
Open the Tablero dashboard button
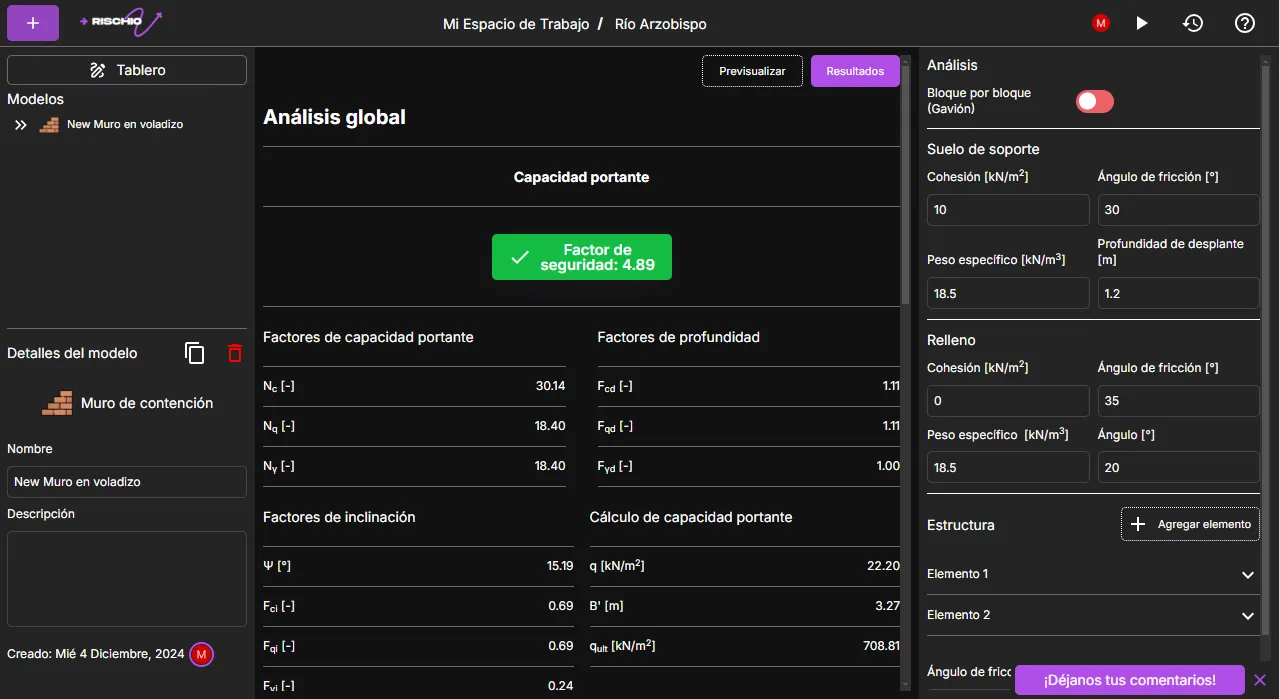pos(127,70)
